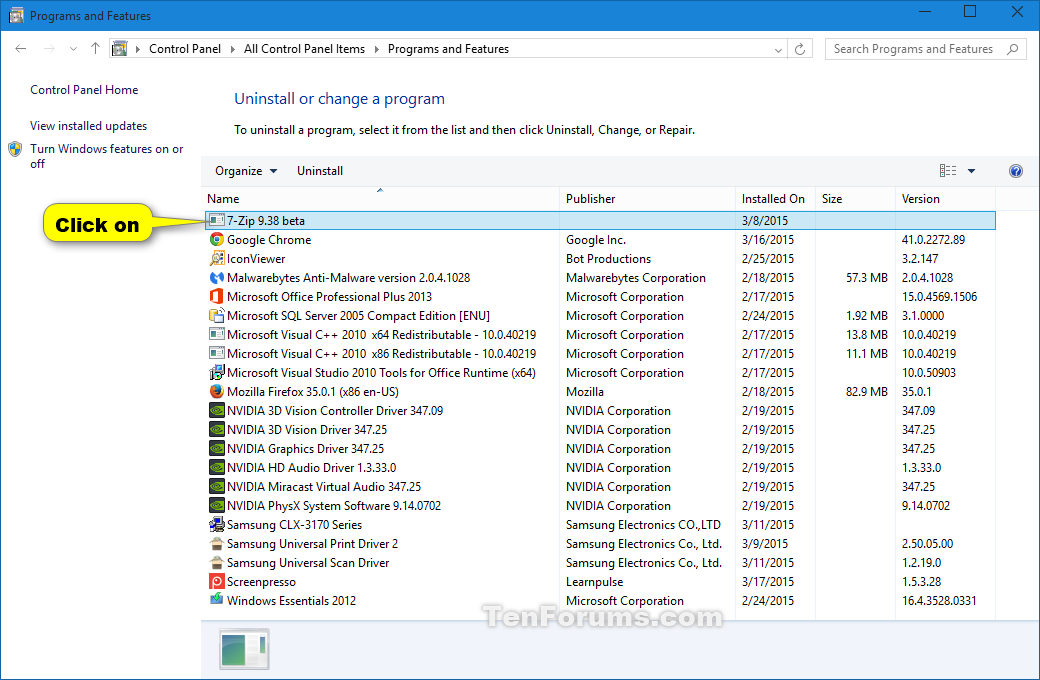Refresh the Programs and Features list
Viewport: 1040px width, 680px height.
pyautogui.click(x=800, y=49)
